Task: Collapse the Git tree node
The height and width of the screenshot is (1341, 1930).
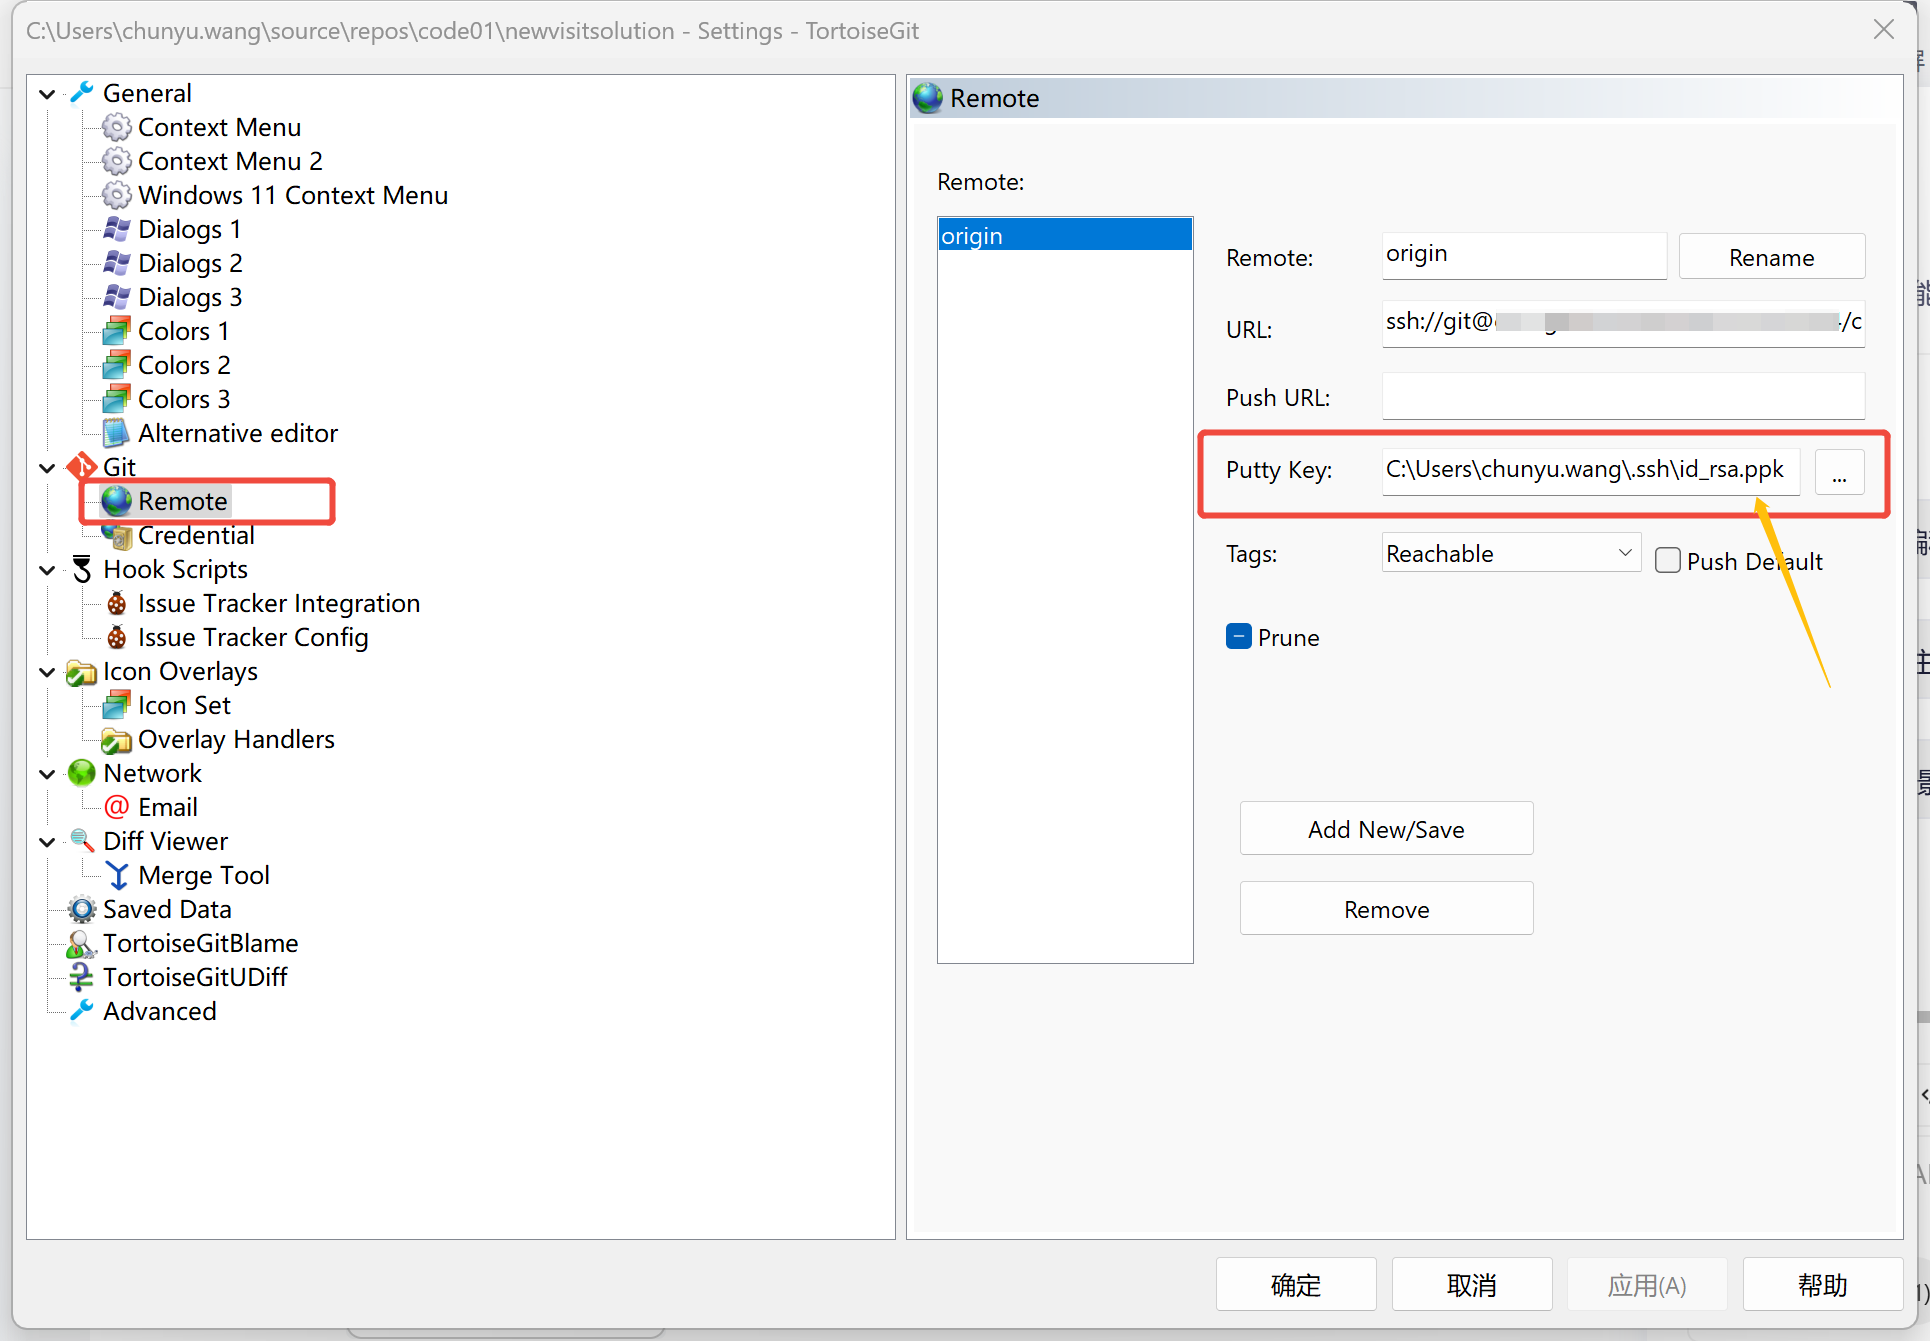Action: click(x=47, y=468)
